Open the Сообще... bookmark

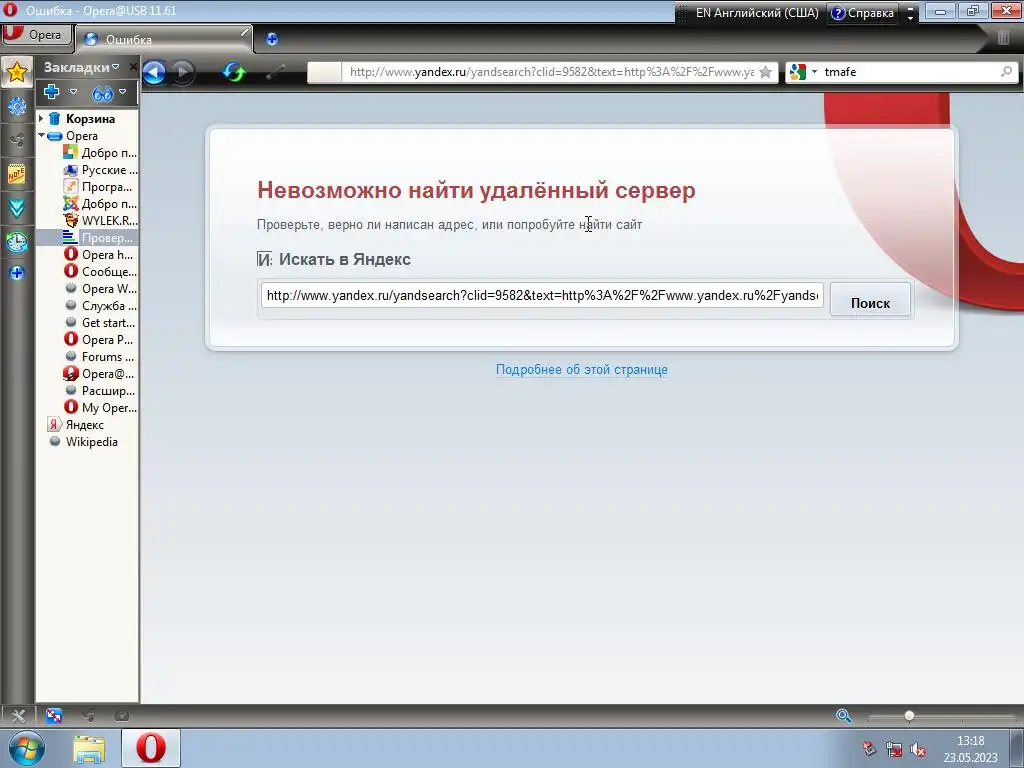[101, 272]
